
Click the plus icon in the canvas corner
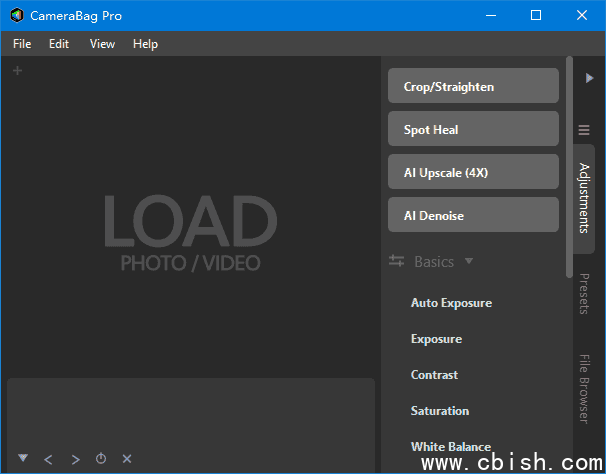[x=17, y=70]
